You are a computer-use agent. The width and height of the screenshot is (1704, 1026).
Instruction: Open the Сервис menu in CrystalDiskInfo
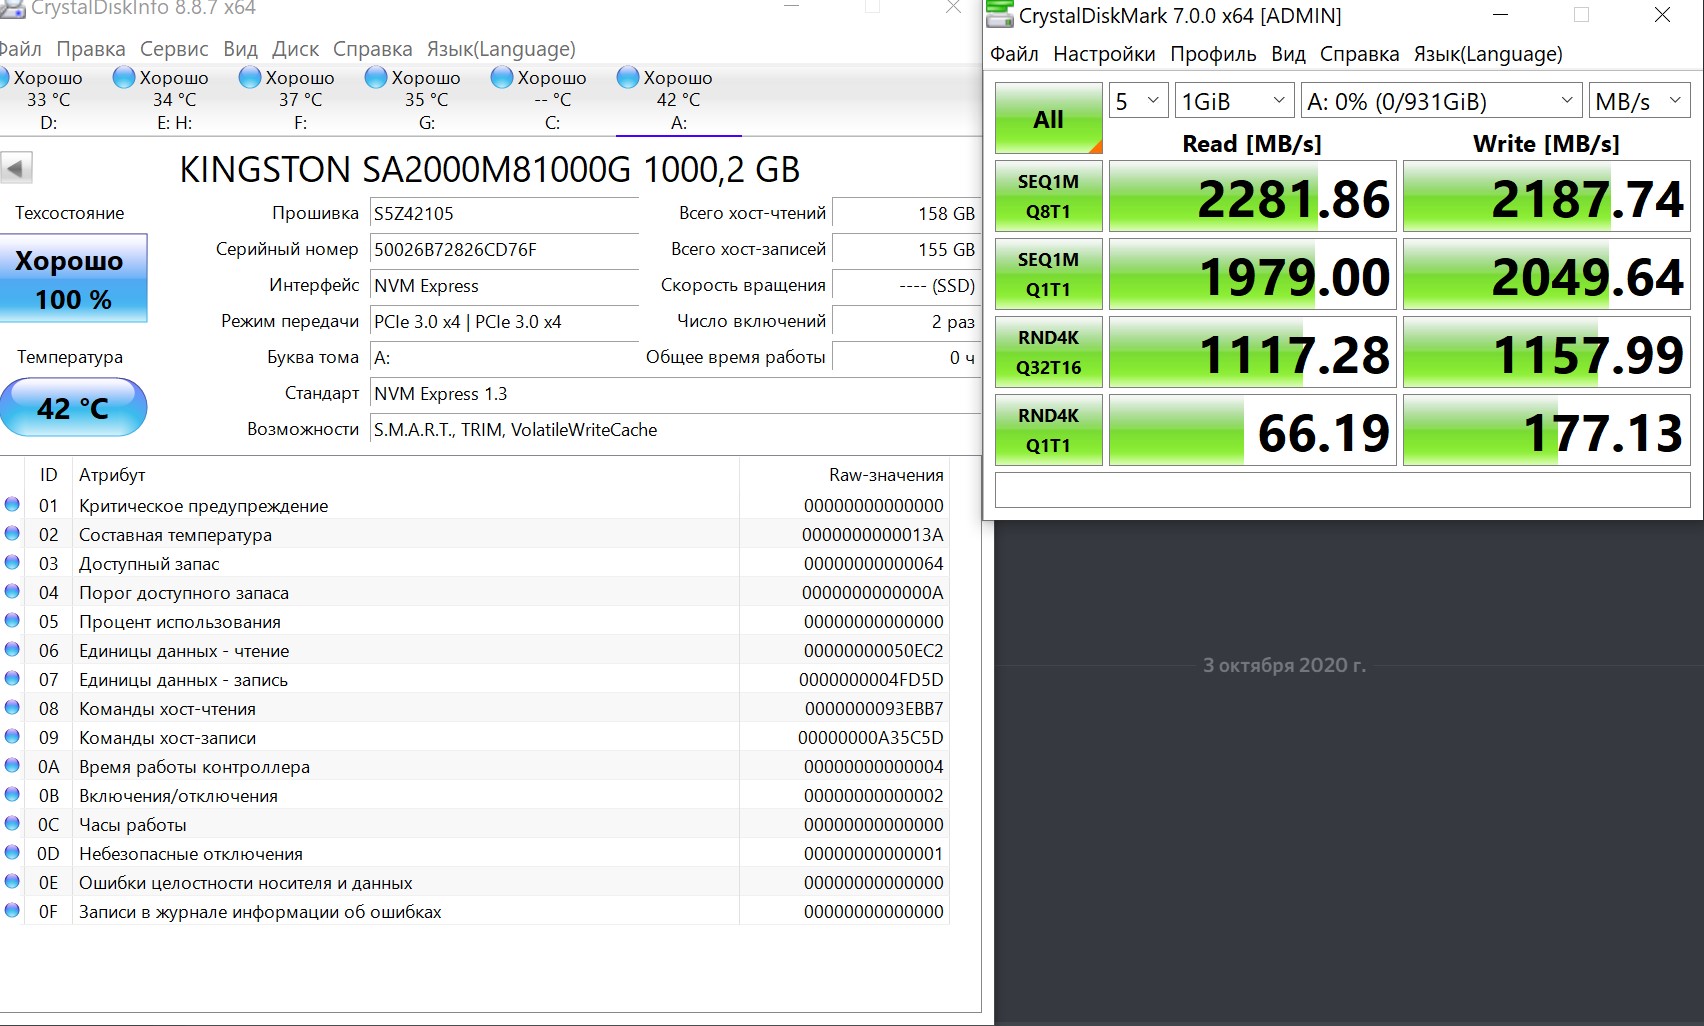174,49
